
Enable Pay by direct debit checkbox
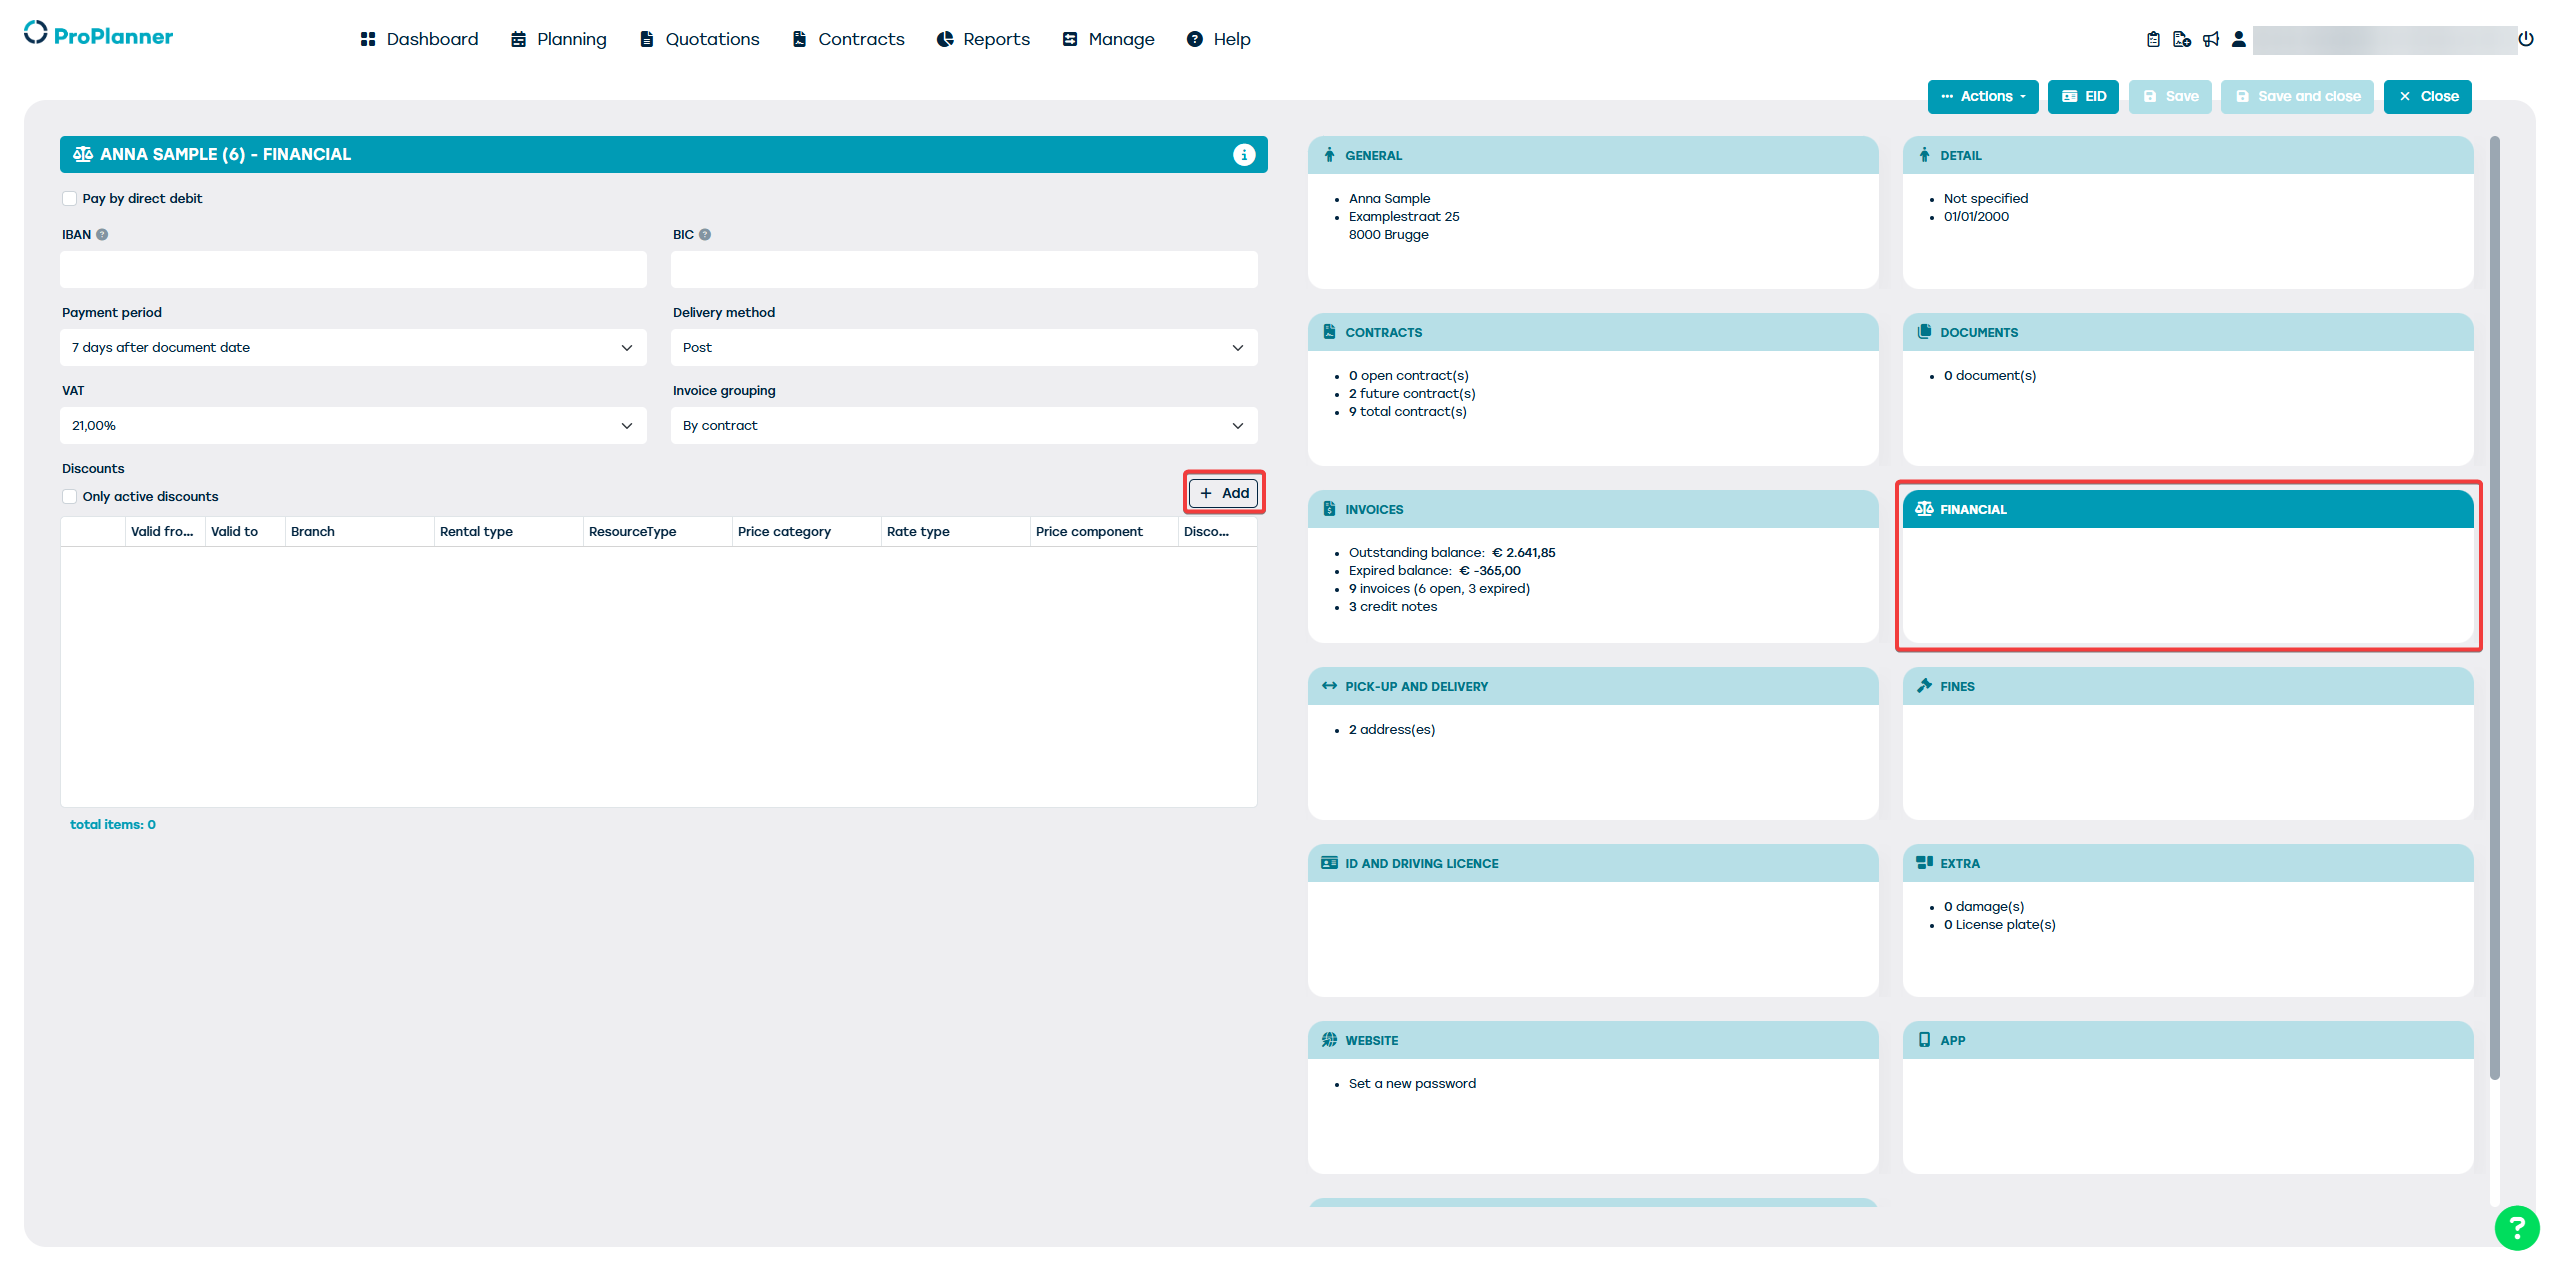(69, 199)
